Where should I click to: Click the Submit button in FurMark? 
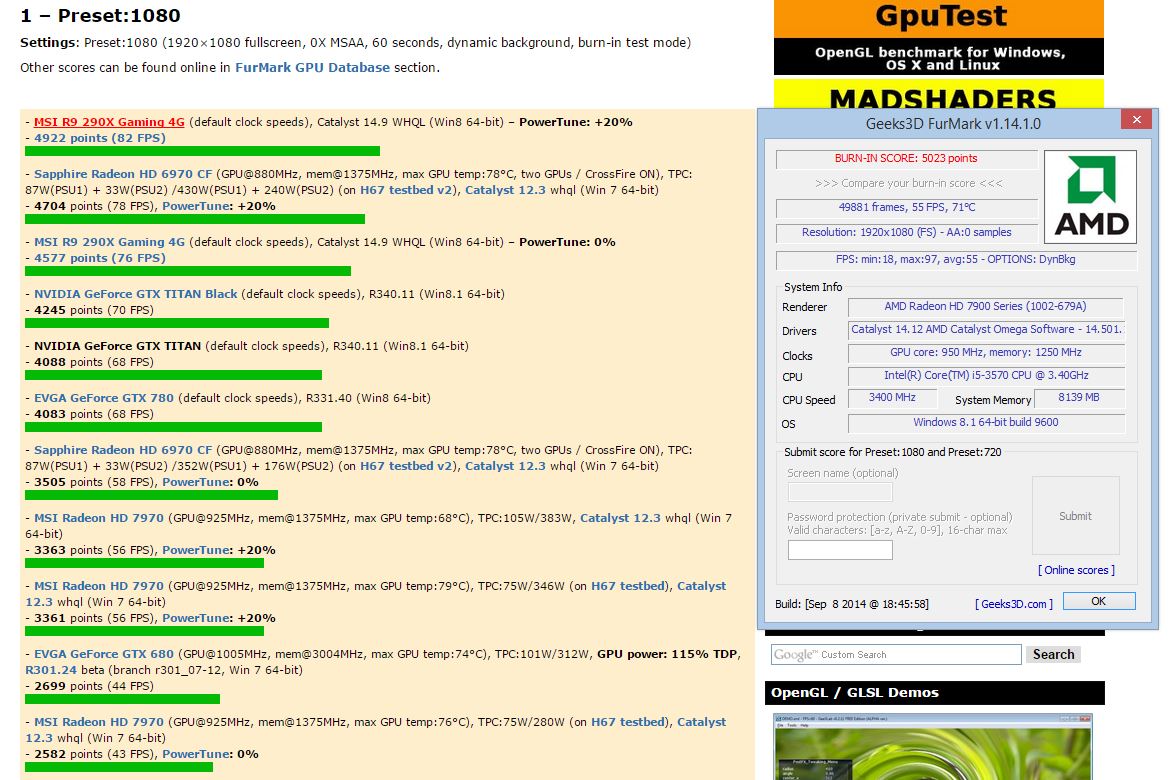point(1075,516)
